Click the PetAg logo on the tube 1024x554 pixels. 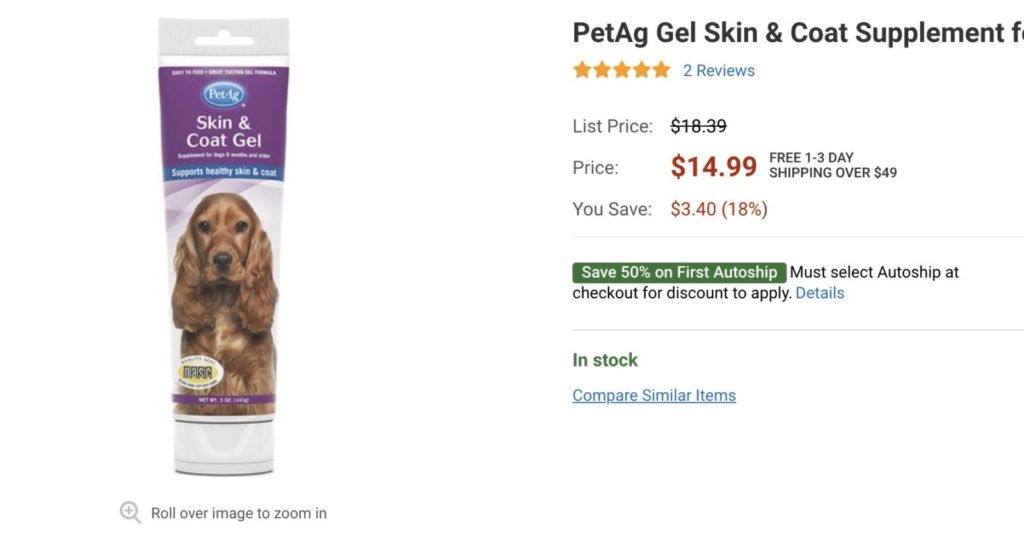point(223,95)
